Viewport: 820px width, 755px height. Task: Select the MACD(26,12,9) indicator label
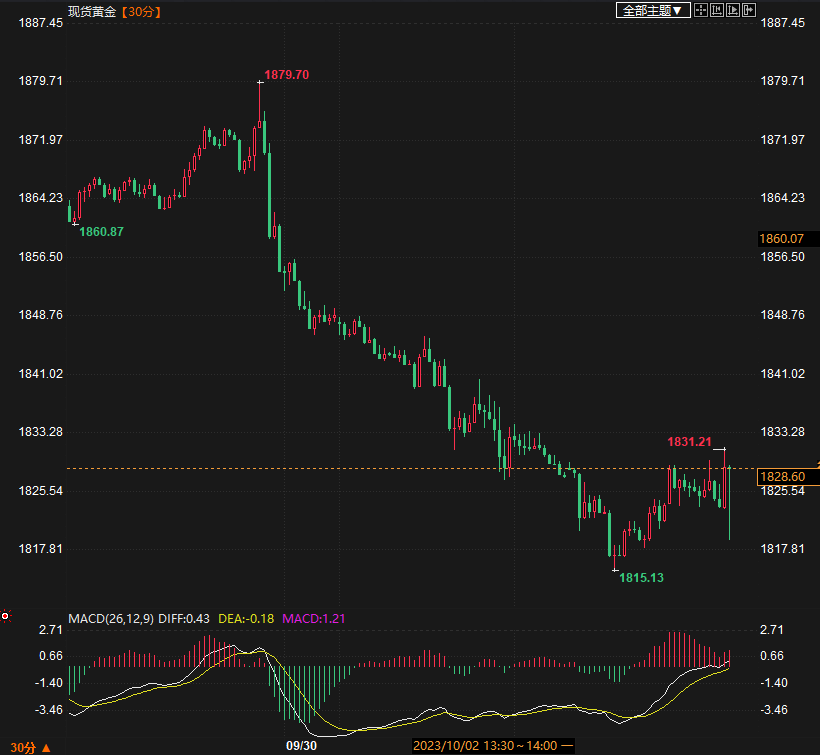click(111, 619)
